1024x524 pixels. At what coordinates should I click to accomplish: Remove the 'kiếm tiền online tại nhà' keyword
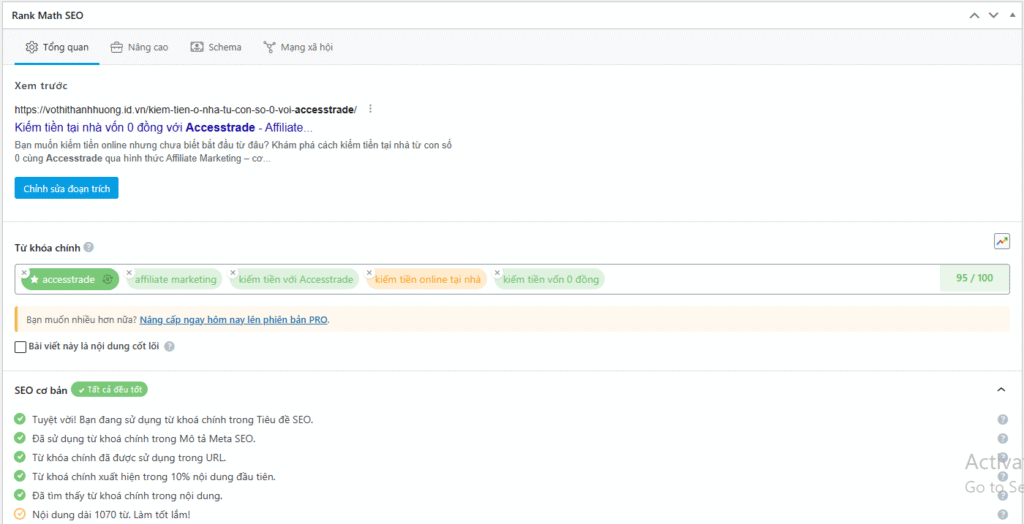369,272
